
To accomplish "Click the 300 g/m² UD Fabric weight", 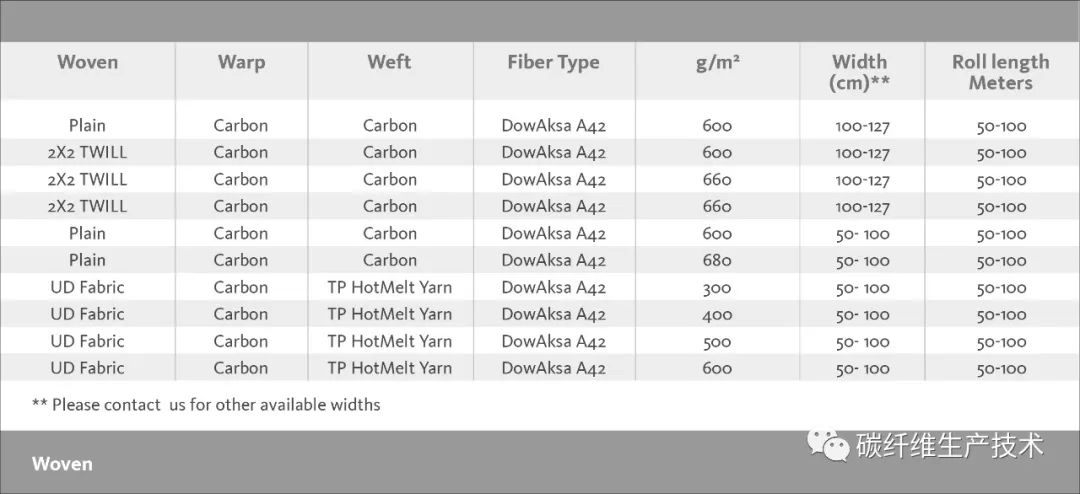I will 717,288.
